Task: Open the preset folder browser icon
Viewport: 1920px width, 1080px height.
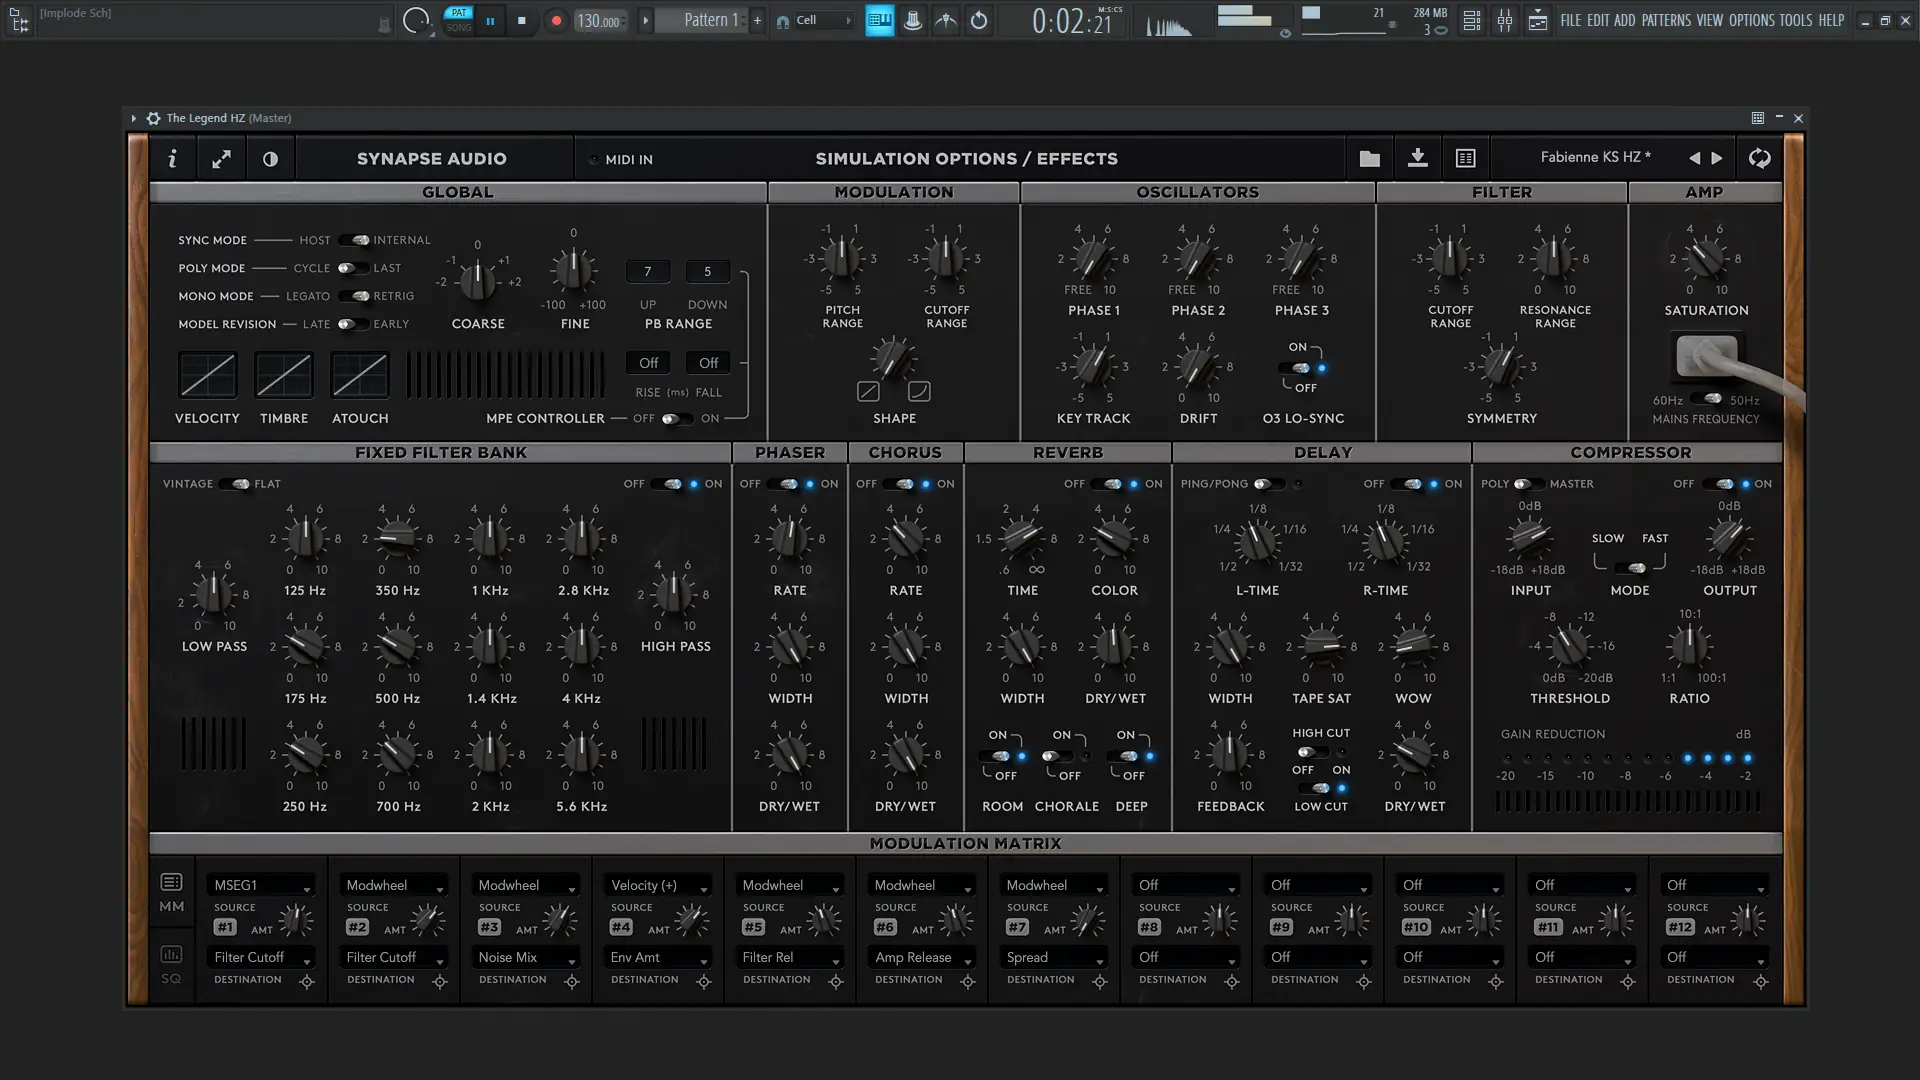Action: 1369,158
